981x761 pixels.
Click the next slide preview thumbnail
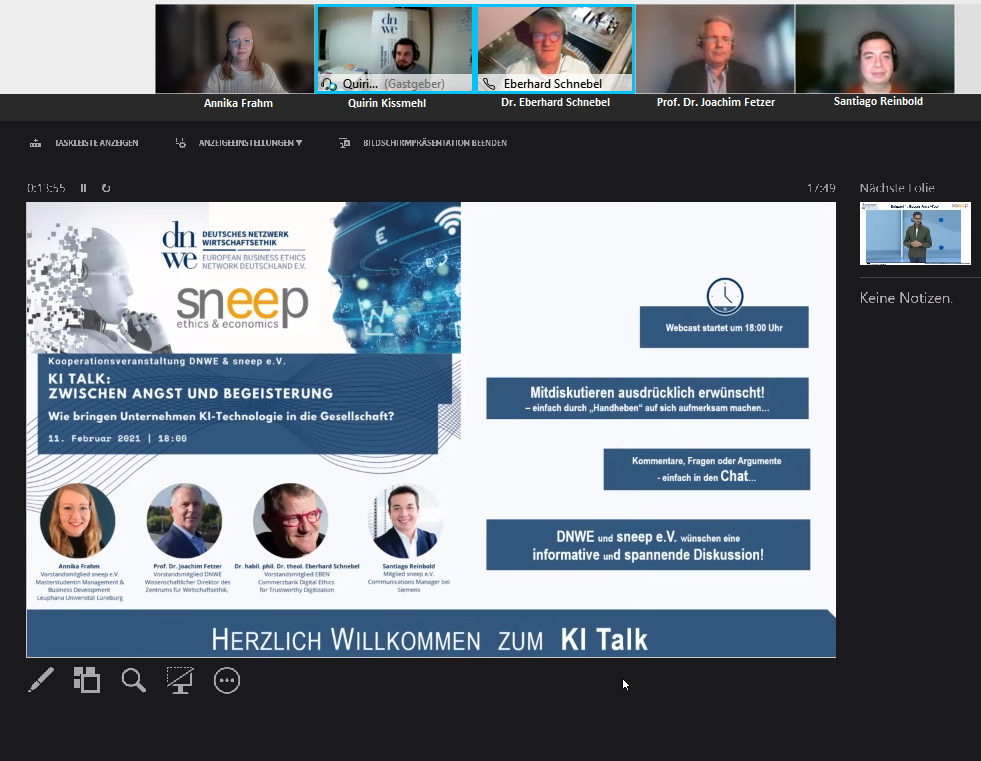pyautogui.click(x=915, y=233)
